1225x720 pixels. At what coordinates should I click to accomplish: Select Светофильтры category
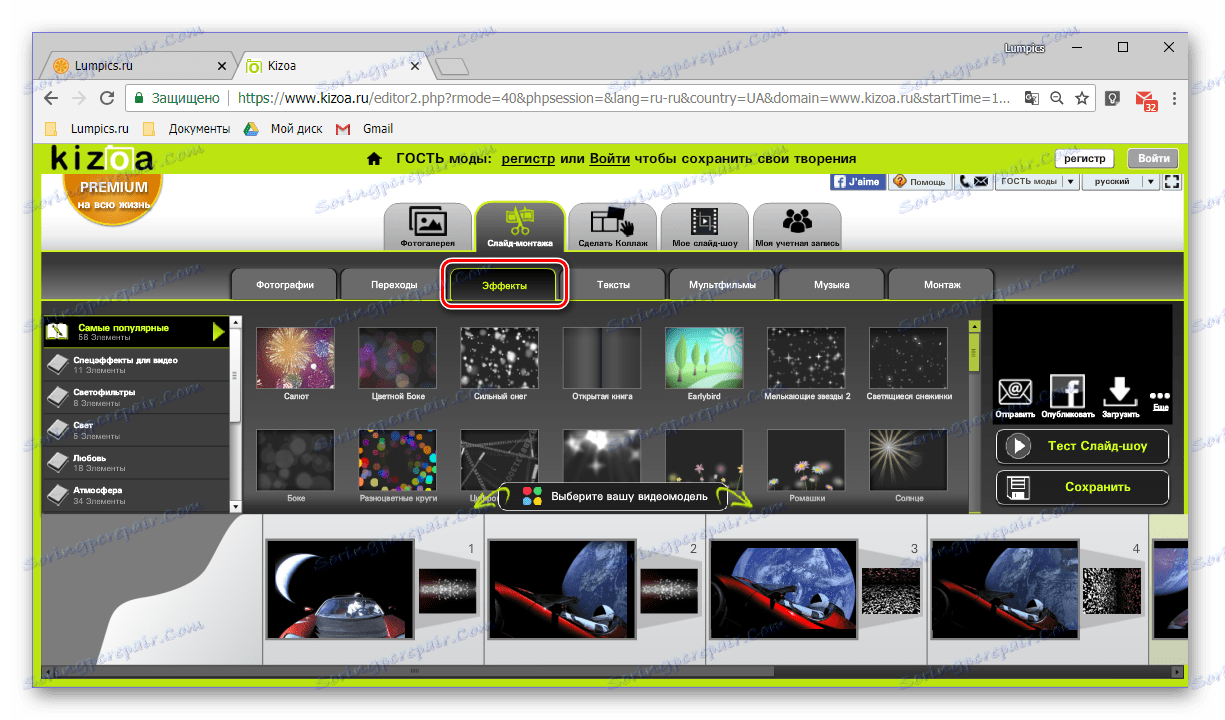(135, 397)
